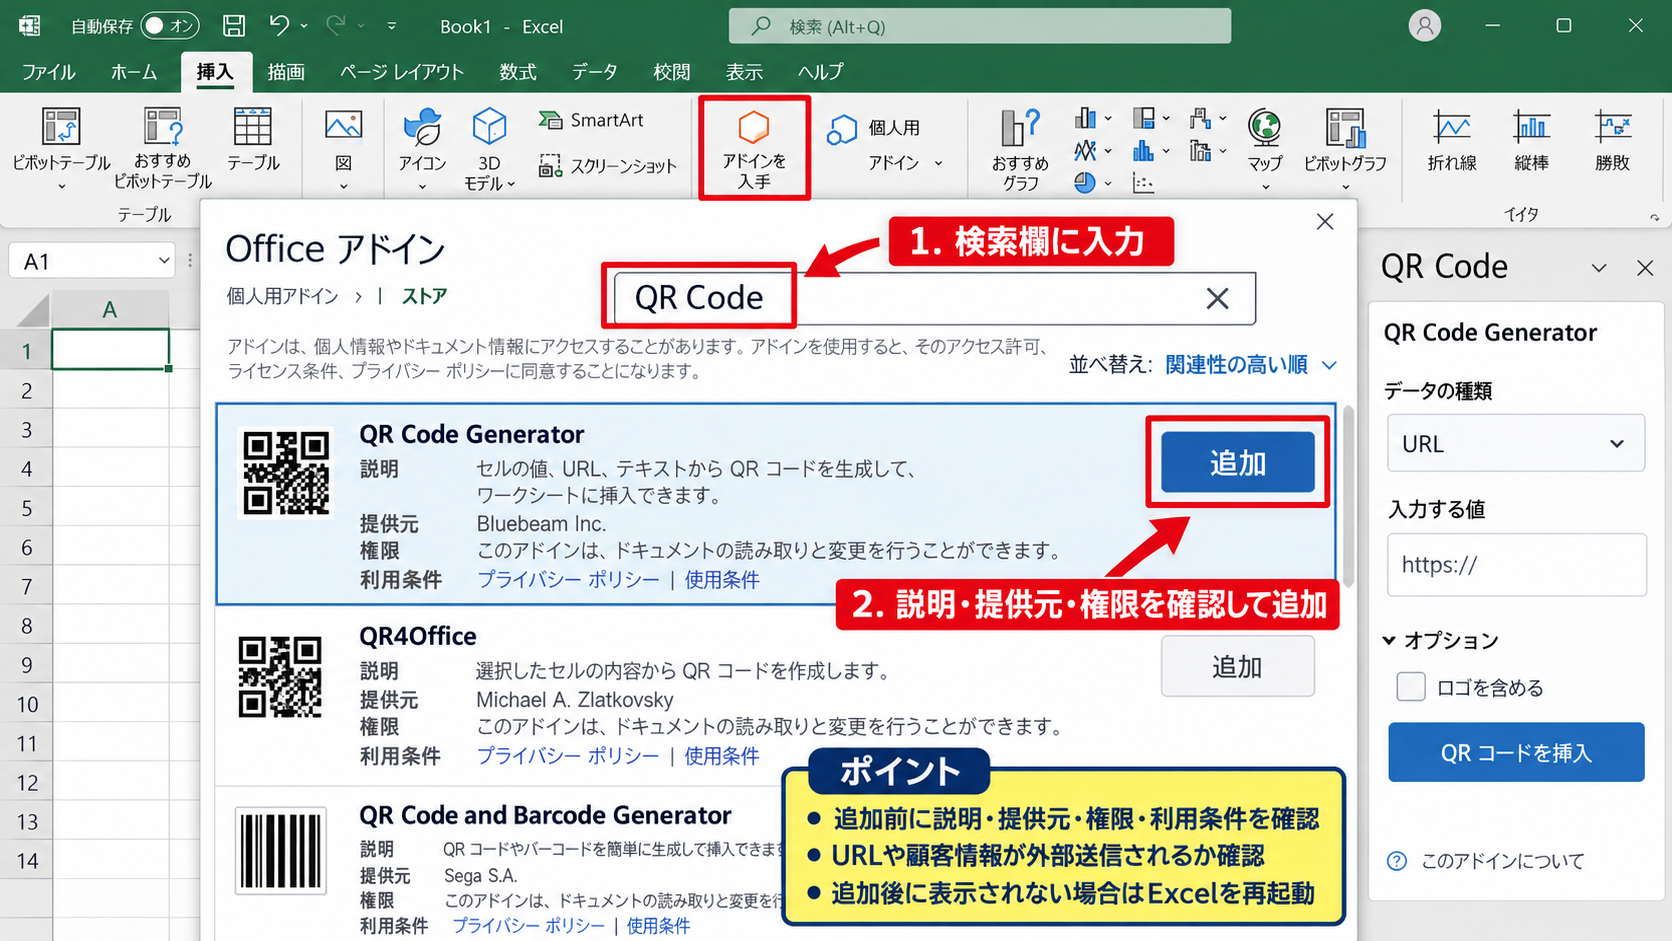Click the Excel search box (検索)
Image resolution: width=1672 pixels, height=941 pixels.
[x=980, y=26]
